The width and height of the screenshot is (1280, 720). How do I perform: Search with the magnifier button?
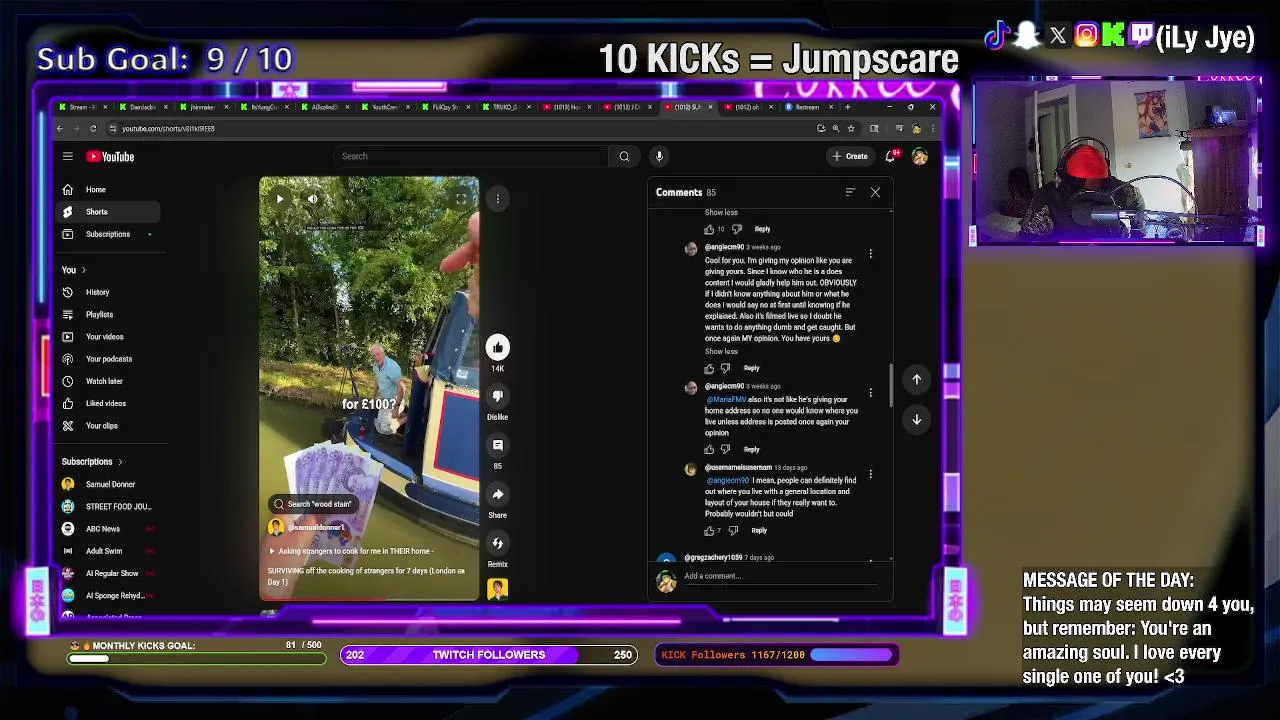[x=624, y=156]
